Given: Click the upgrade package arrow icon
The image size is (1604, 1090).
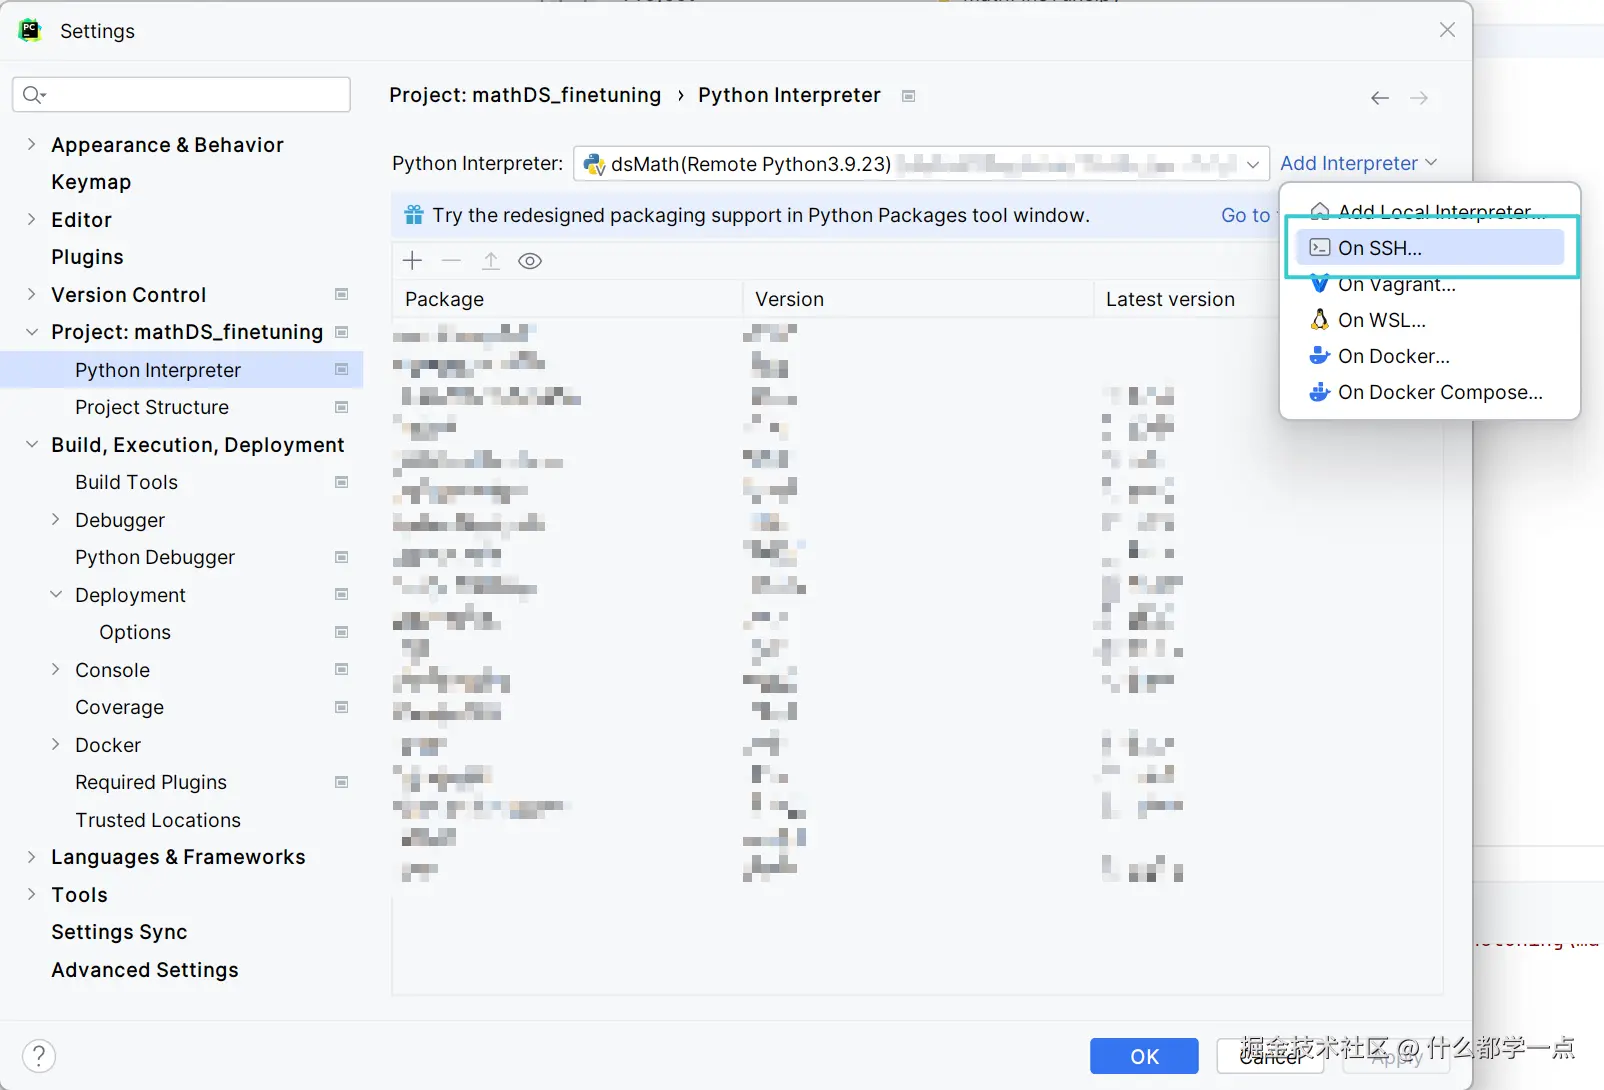Looking at the screenshot, I should click(x=490, y=261).
